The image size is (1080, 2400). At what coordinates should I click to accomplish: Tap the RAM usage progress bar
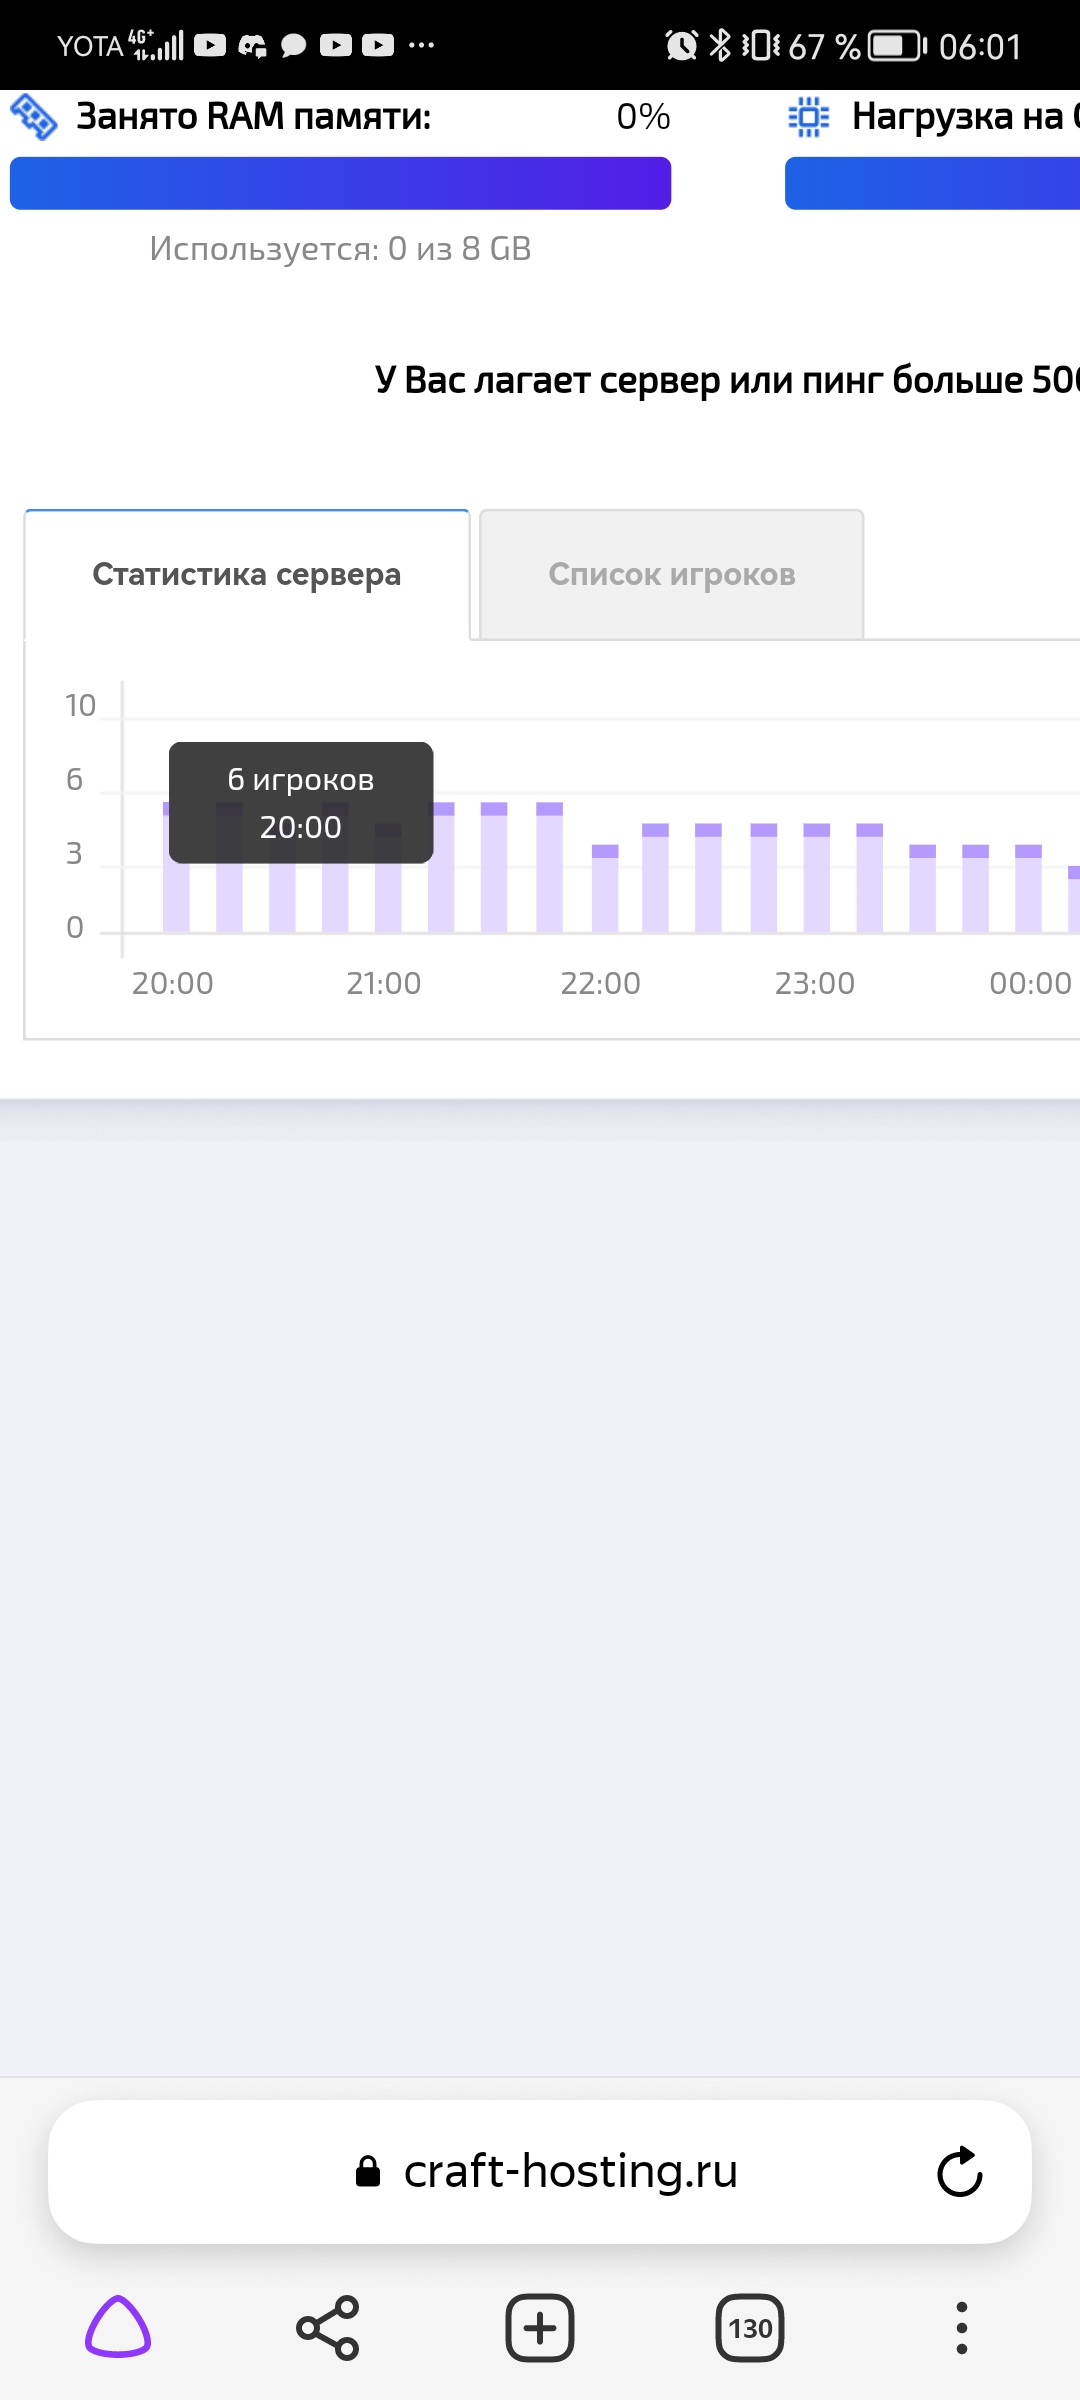coord(340,183)
